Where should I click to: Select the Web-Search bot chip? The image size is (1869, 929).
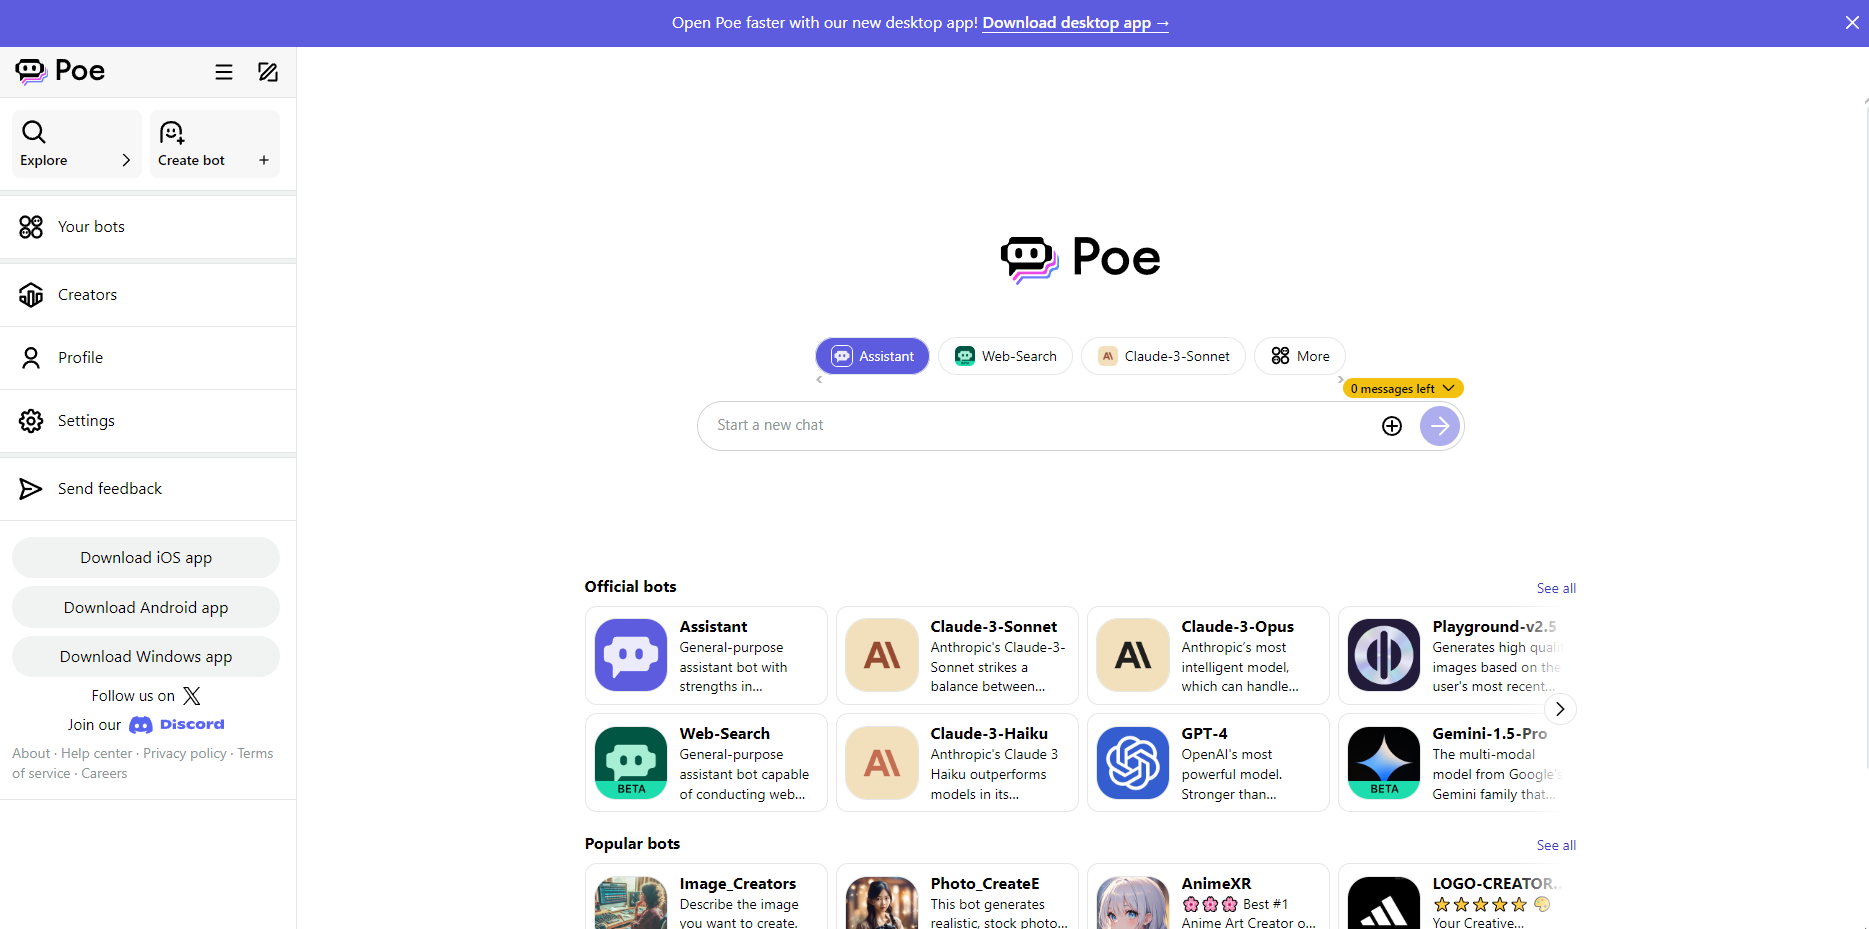tap(1005, 356)
